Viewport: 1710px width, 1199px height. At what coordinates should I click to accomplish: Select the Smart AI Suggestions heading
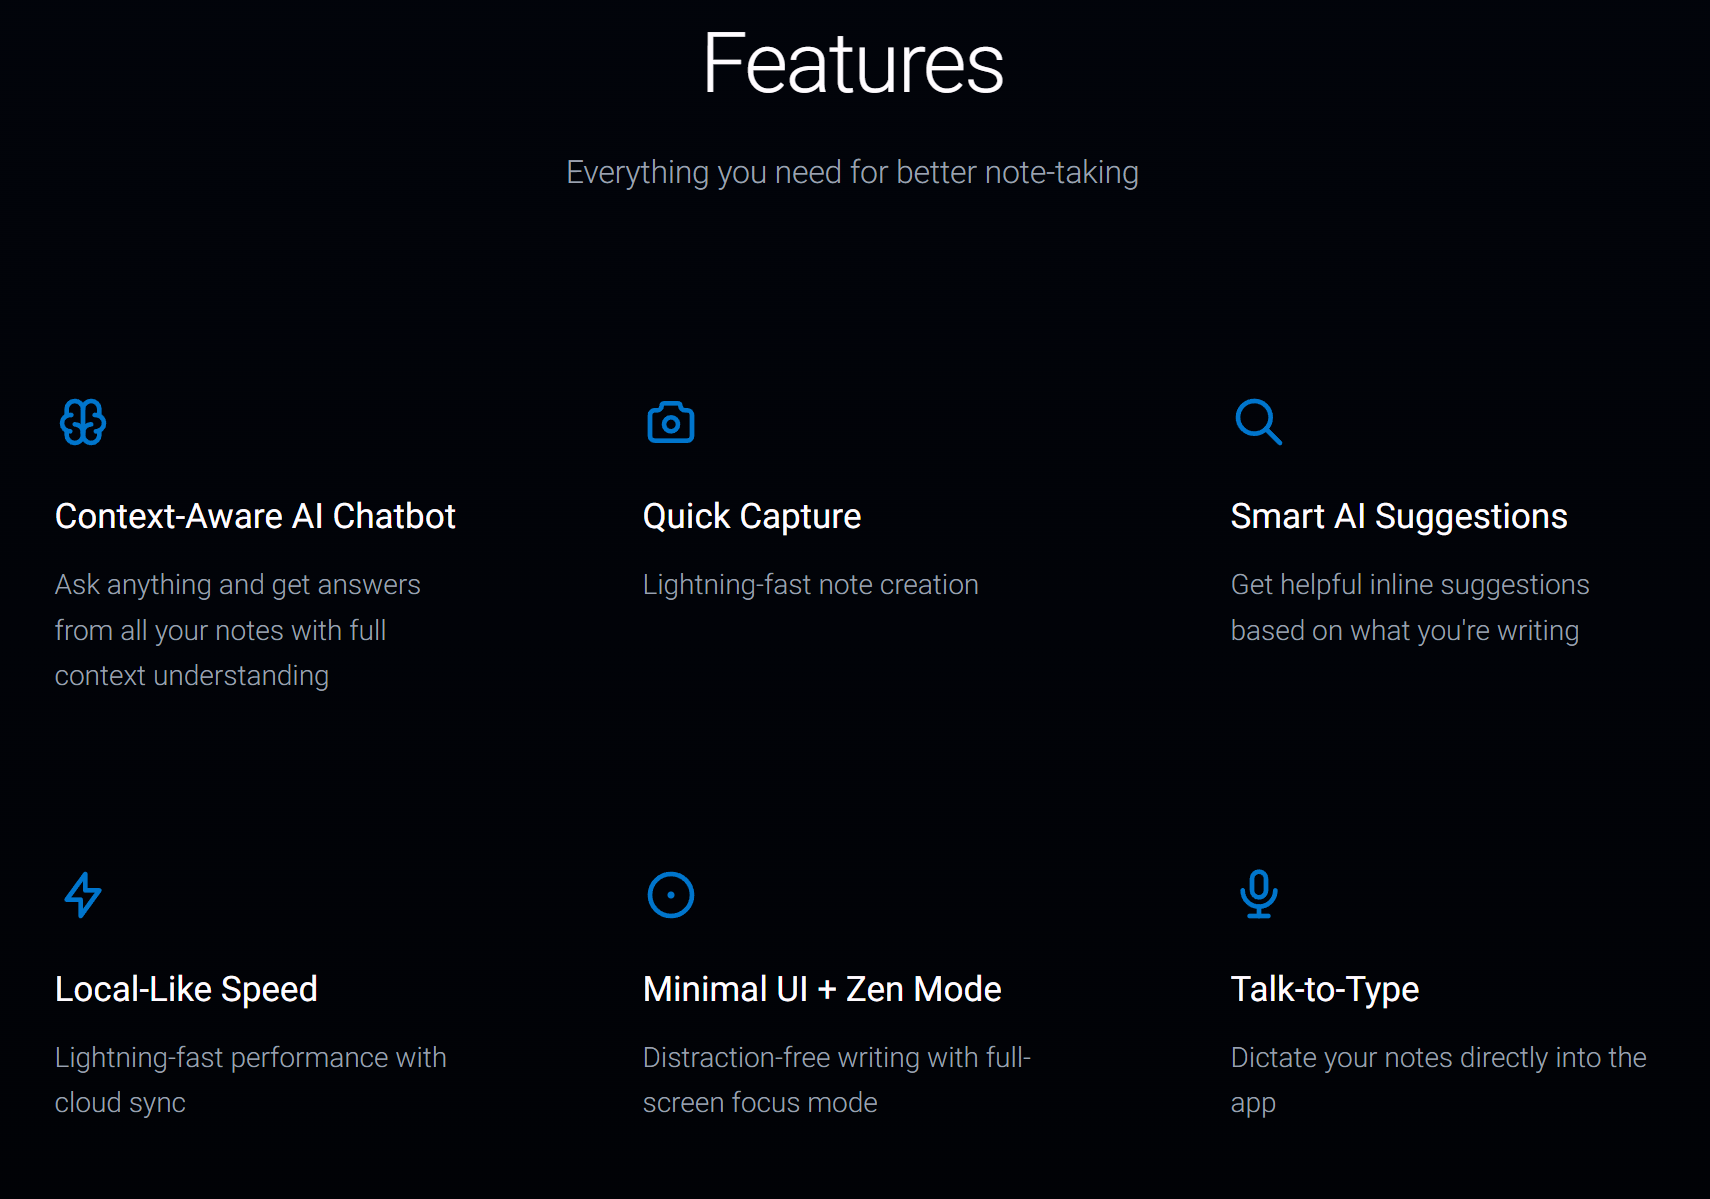[x=1399, y=517]
